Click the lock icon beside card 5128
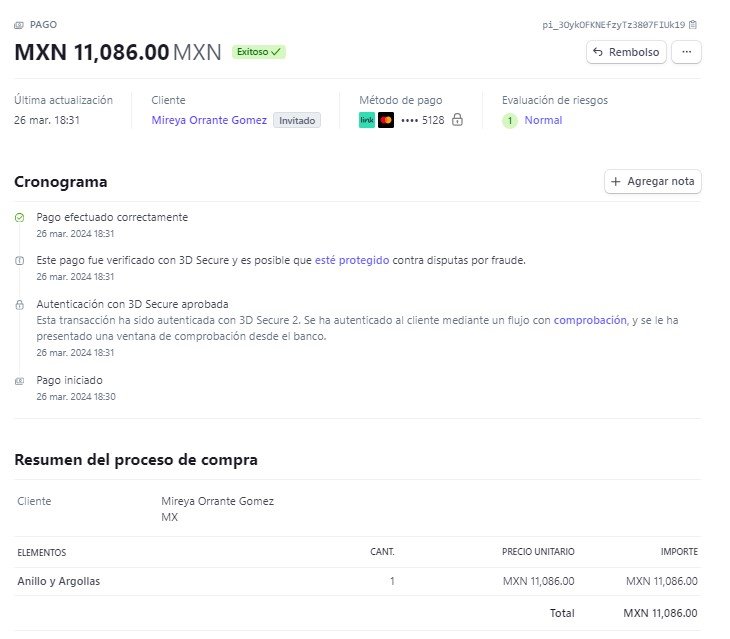Screen dimensions: 730x639 (x=457, y=120)
